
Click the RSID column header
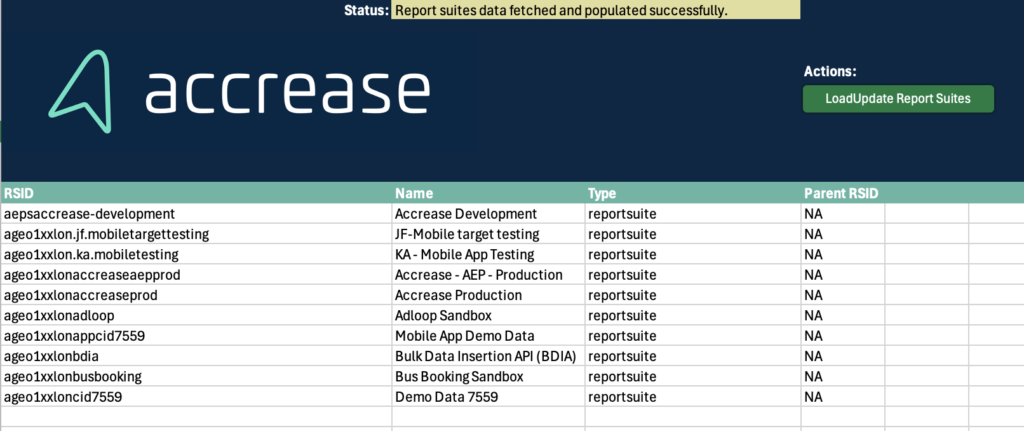[x=196, y=193]
